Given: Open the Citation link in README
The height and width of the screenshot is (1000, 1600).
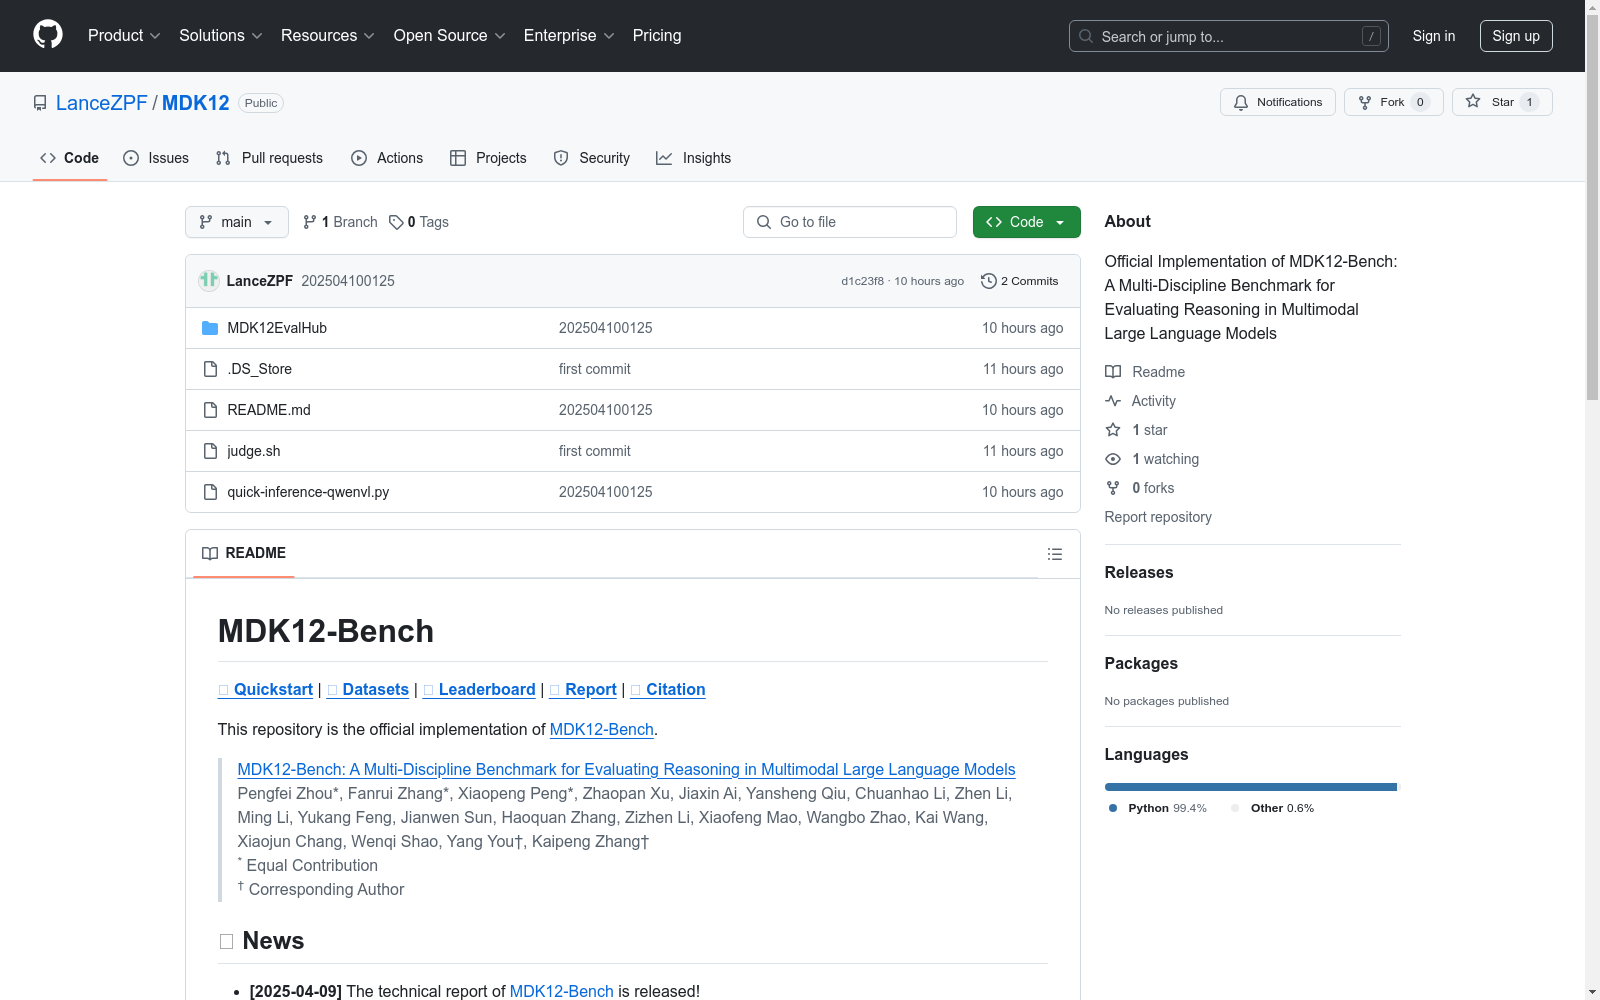Looking at the screenshot, I should 668,690.
